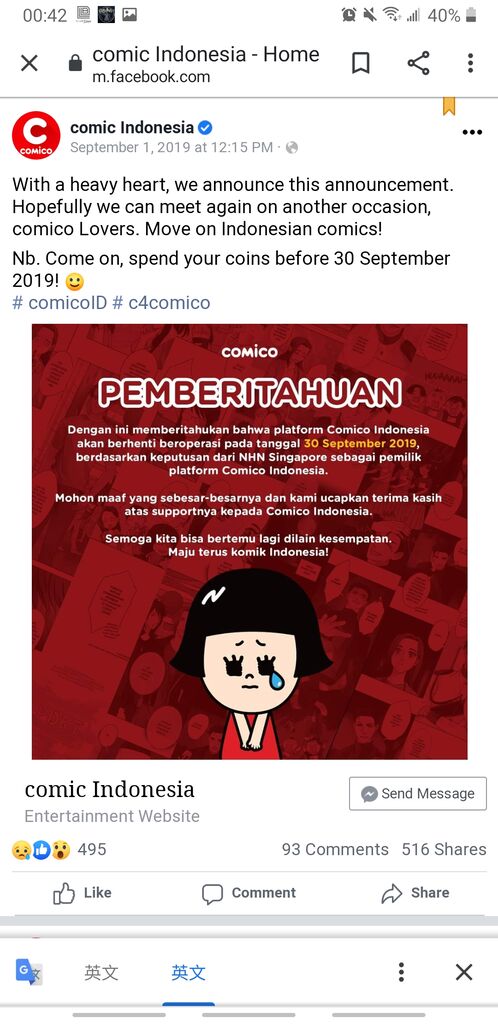Viewport: 498px width, 1024px height.
Task: Tap the verified blue badge icon
Action: (x=205, y=127)
